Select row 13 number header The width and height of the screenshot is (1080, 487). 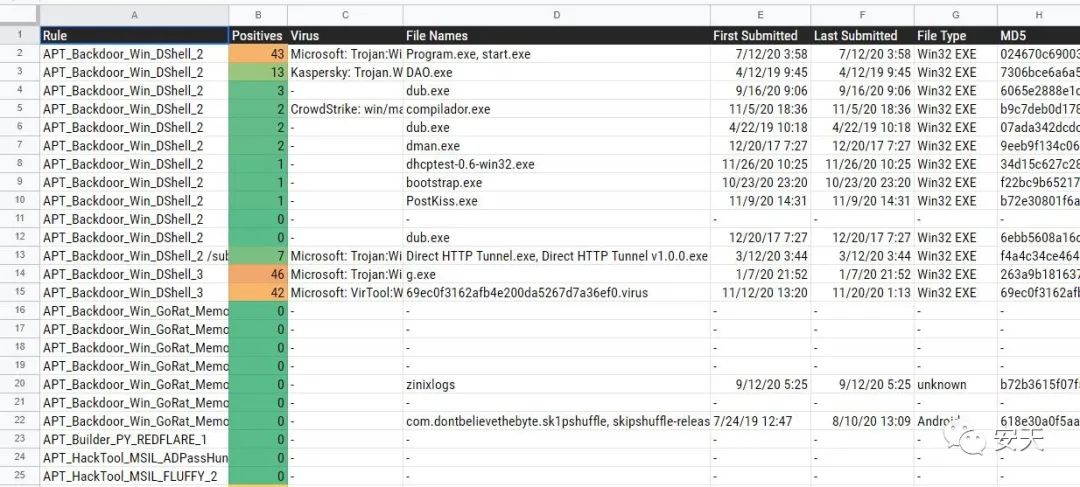19,256
